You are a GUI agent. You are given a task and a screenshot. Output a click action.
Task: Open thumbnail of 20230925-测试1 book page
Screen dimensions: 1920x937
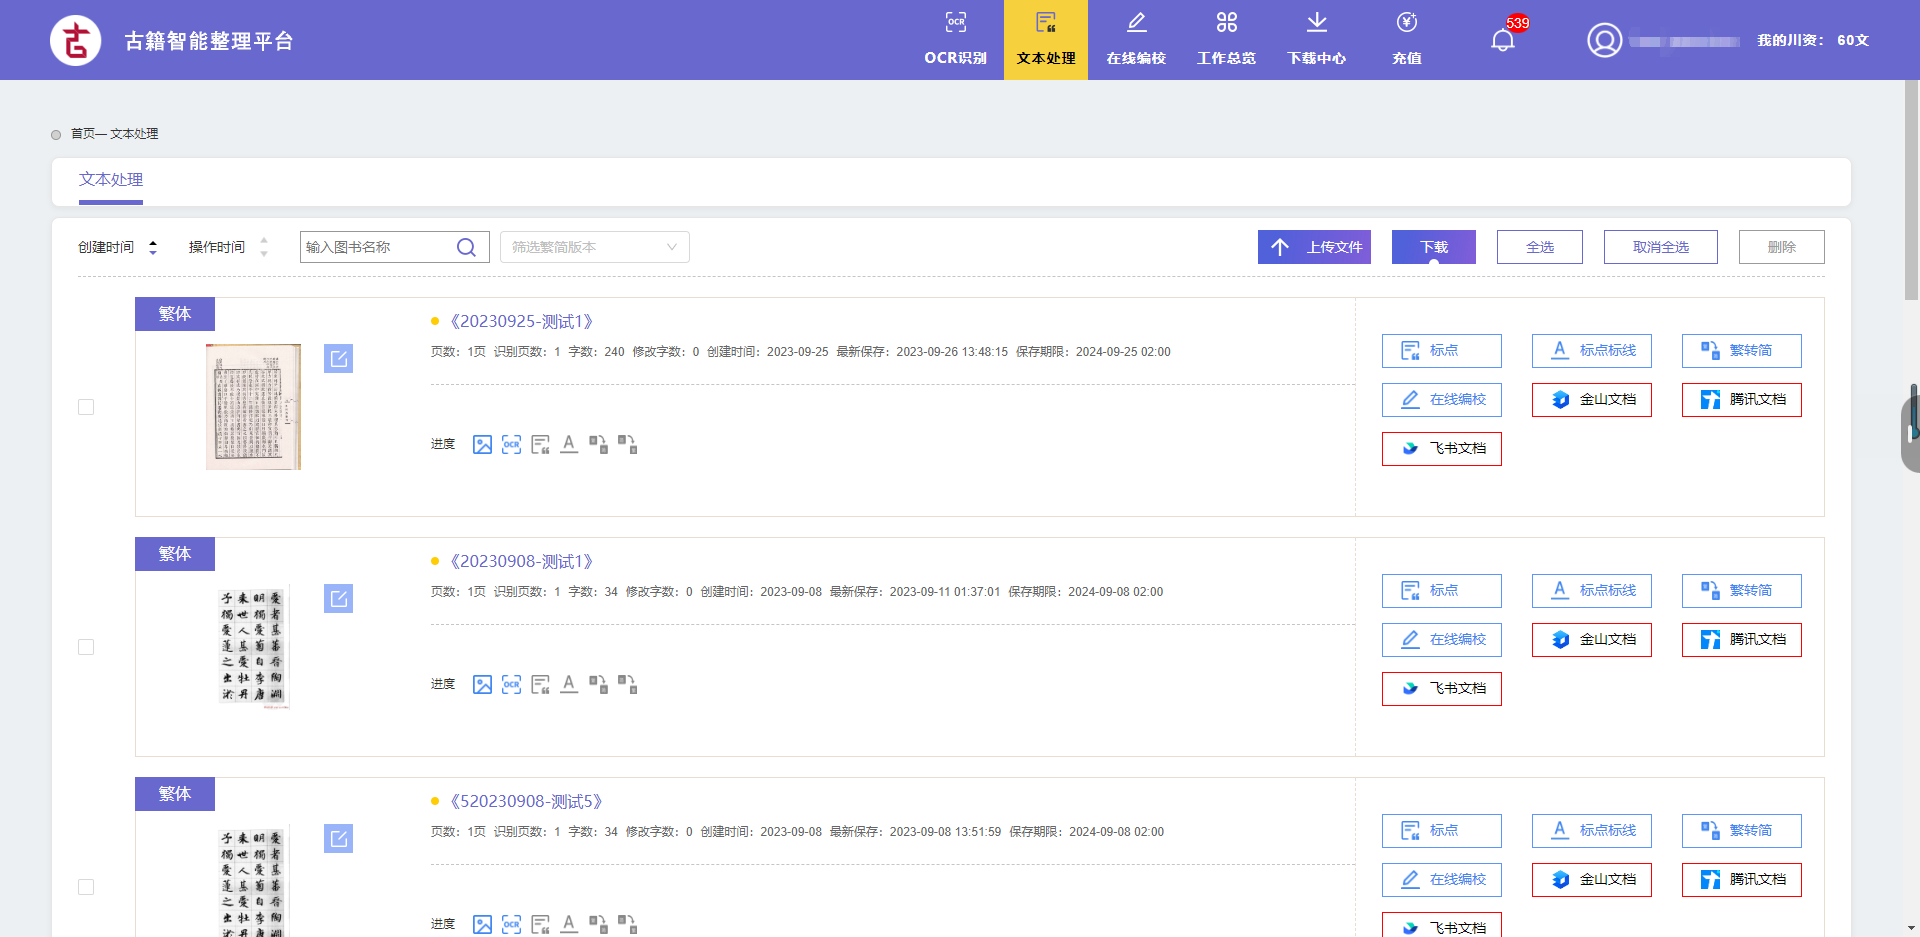tap(253, 407)
